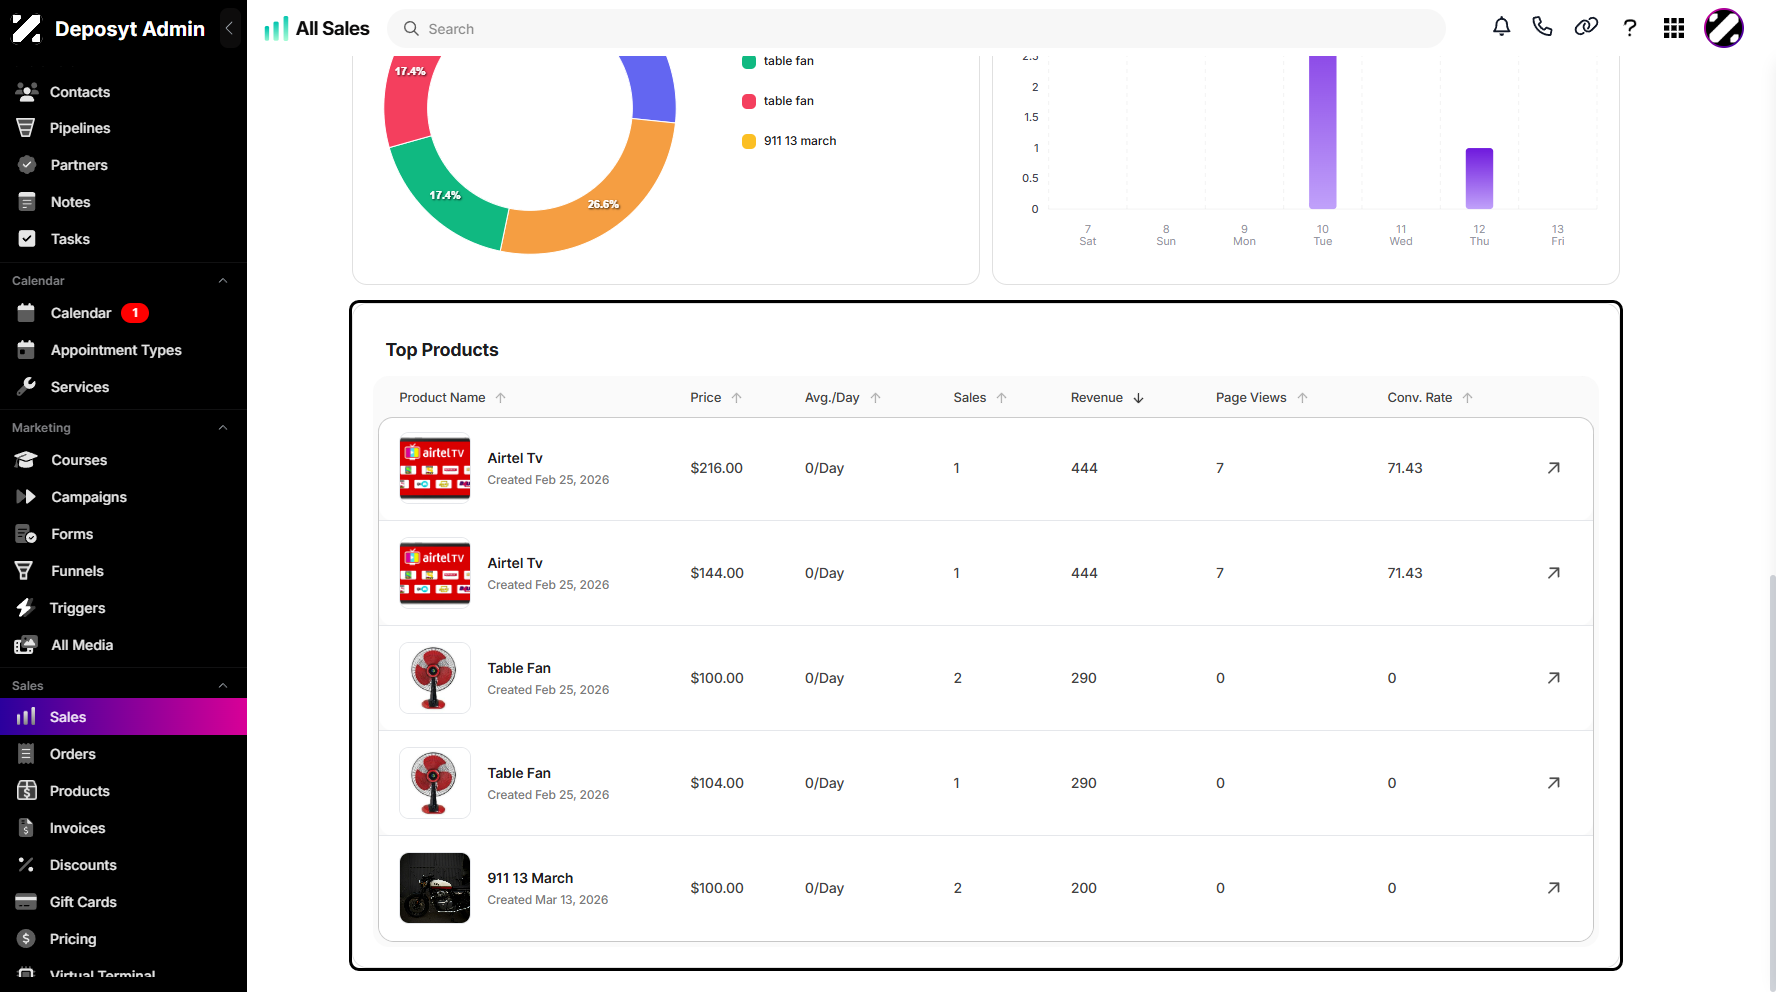Click the $216.00 Airtel Tv product thumbnail
Viewport: 1776px width, 992px height.
point(435,468)
